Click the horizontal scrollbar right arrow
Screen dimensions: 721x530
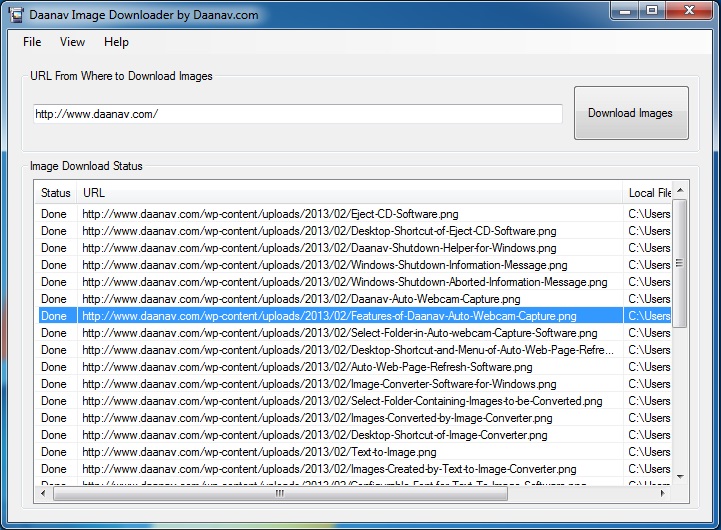pos(662,493)
